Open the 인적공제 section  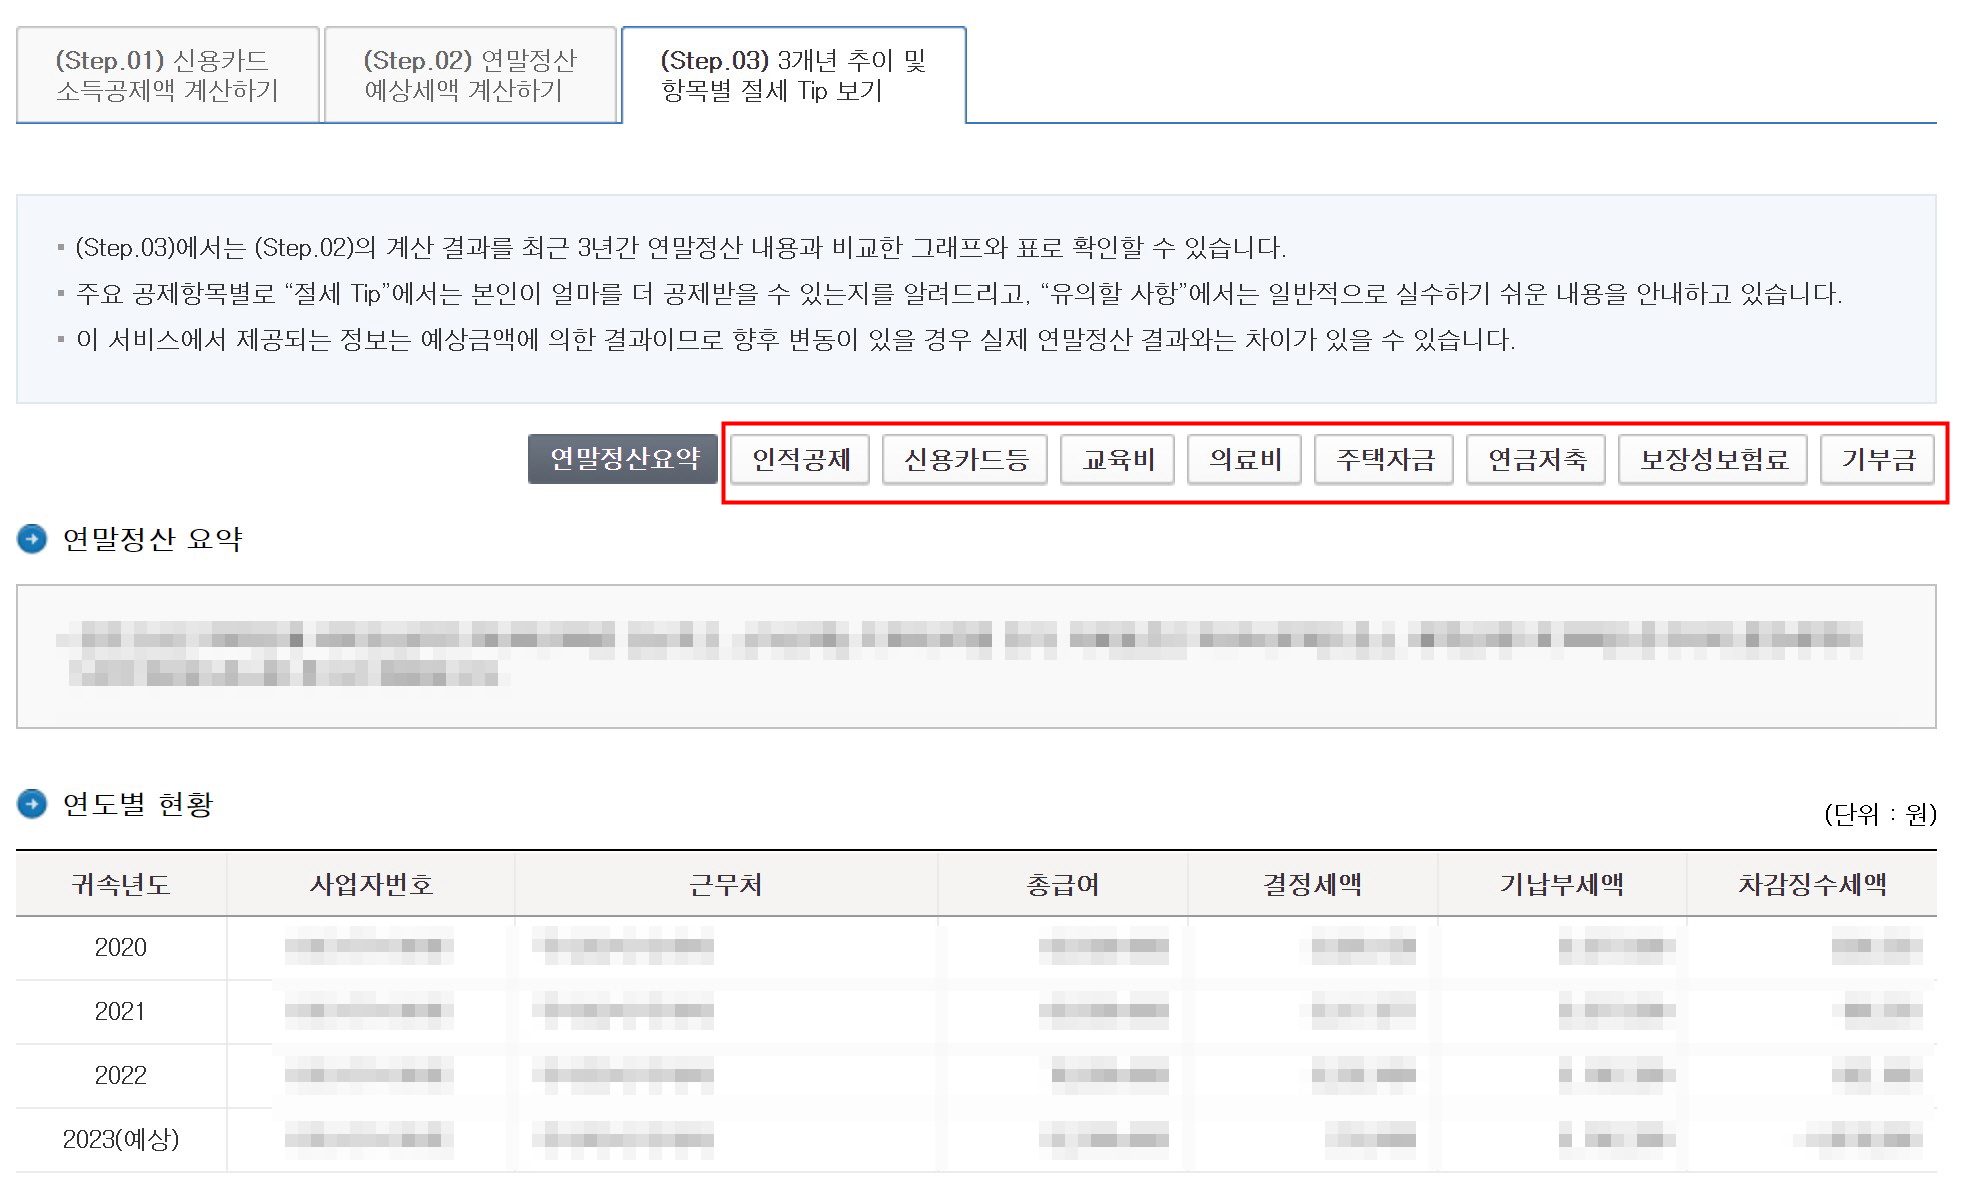[800, 460]
